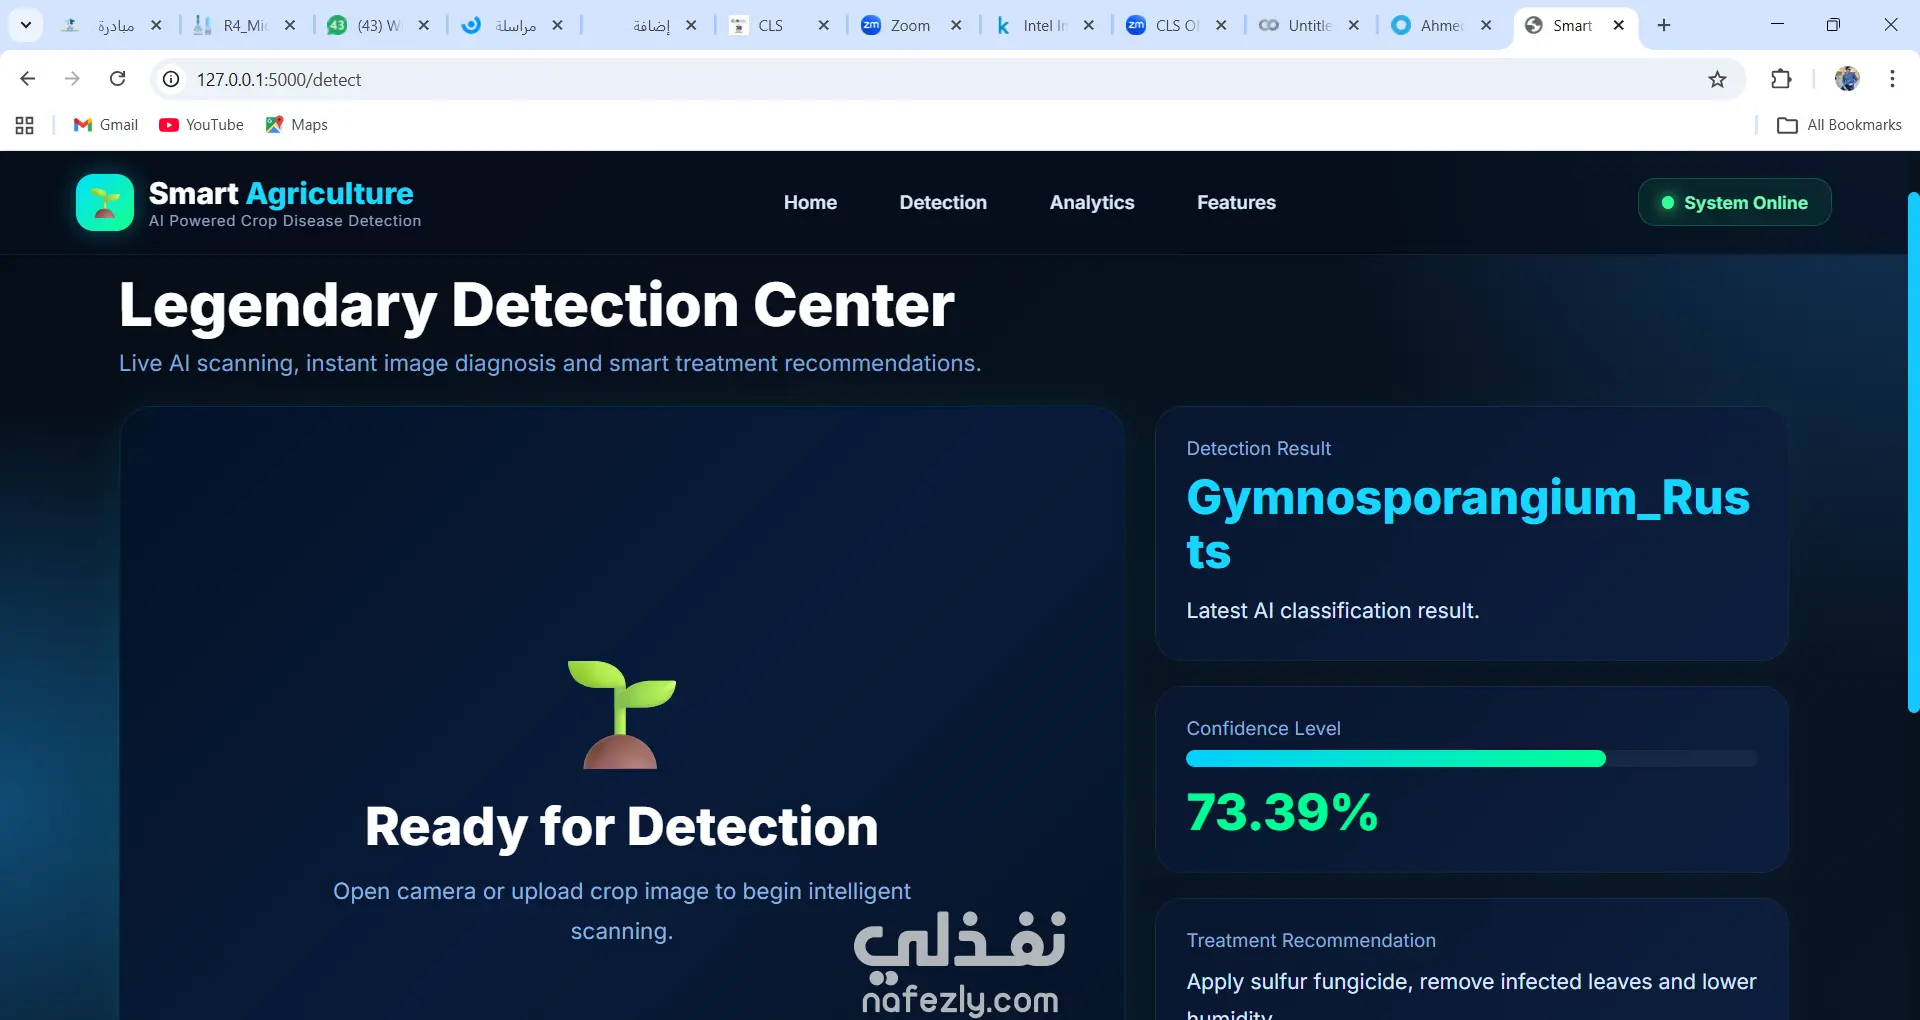
Task: Click the Smart Agriculture title text
Action: coord(281,193)
